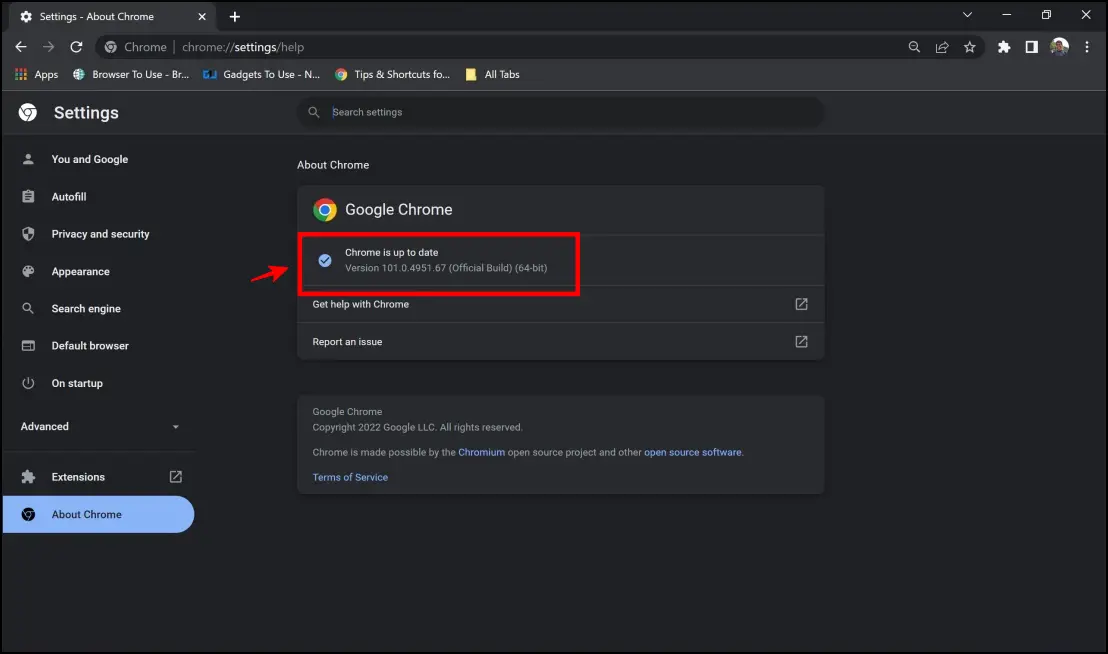Open the Gadgets To Use bookmark
The height and width of the screenshot is (654, 1108).
(x=261, y=74)
